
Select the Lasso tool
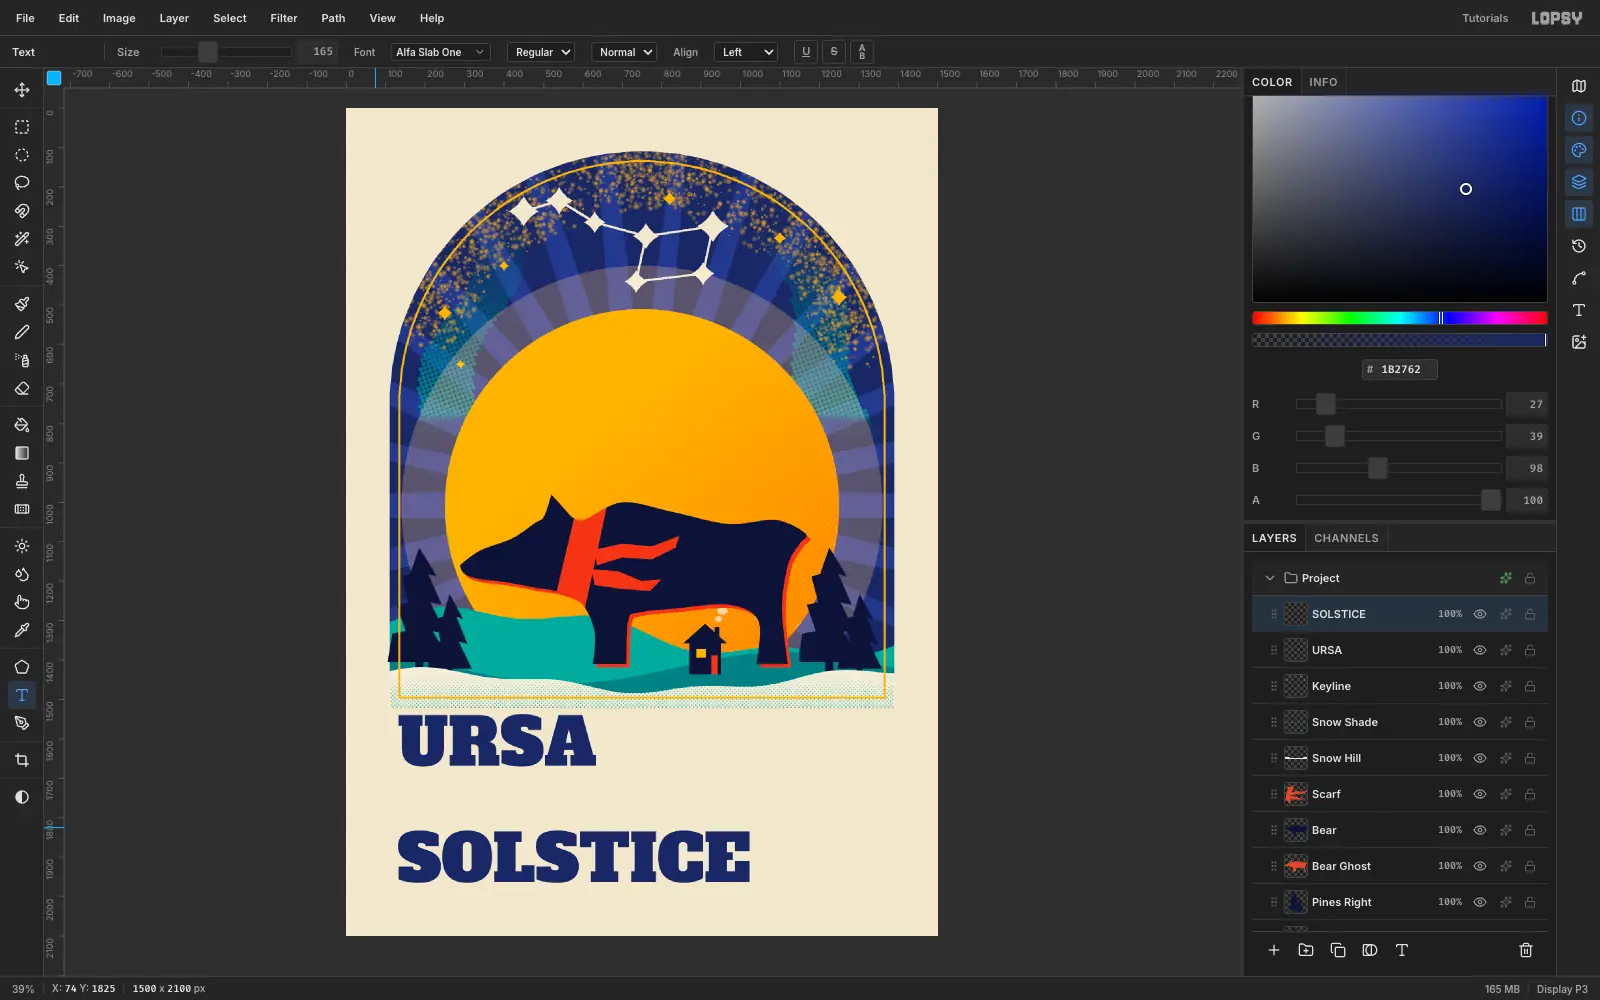coord(22,183)
